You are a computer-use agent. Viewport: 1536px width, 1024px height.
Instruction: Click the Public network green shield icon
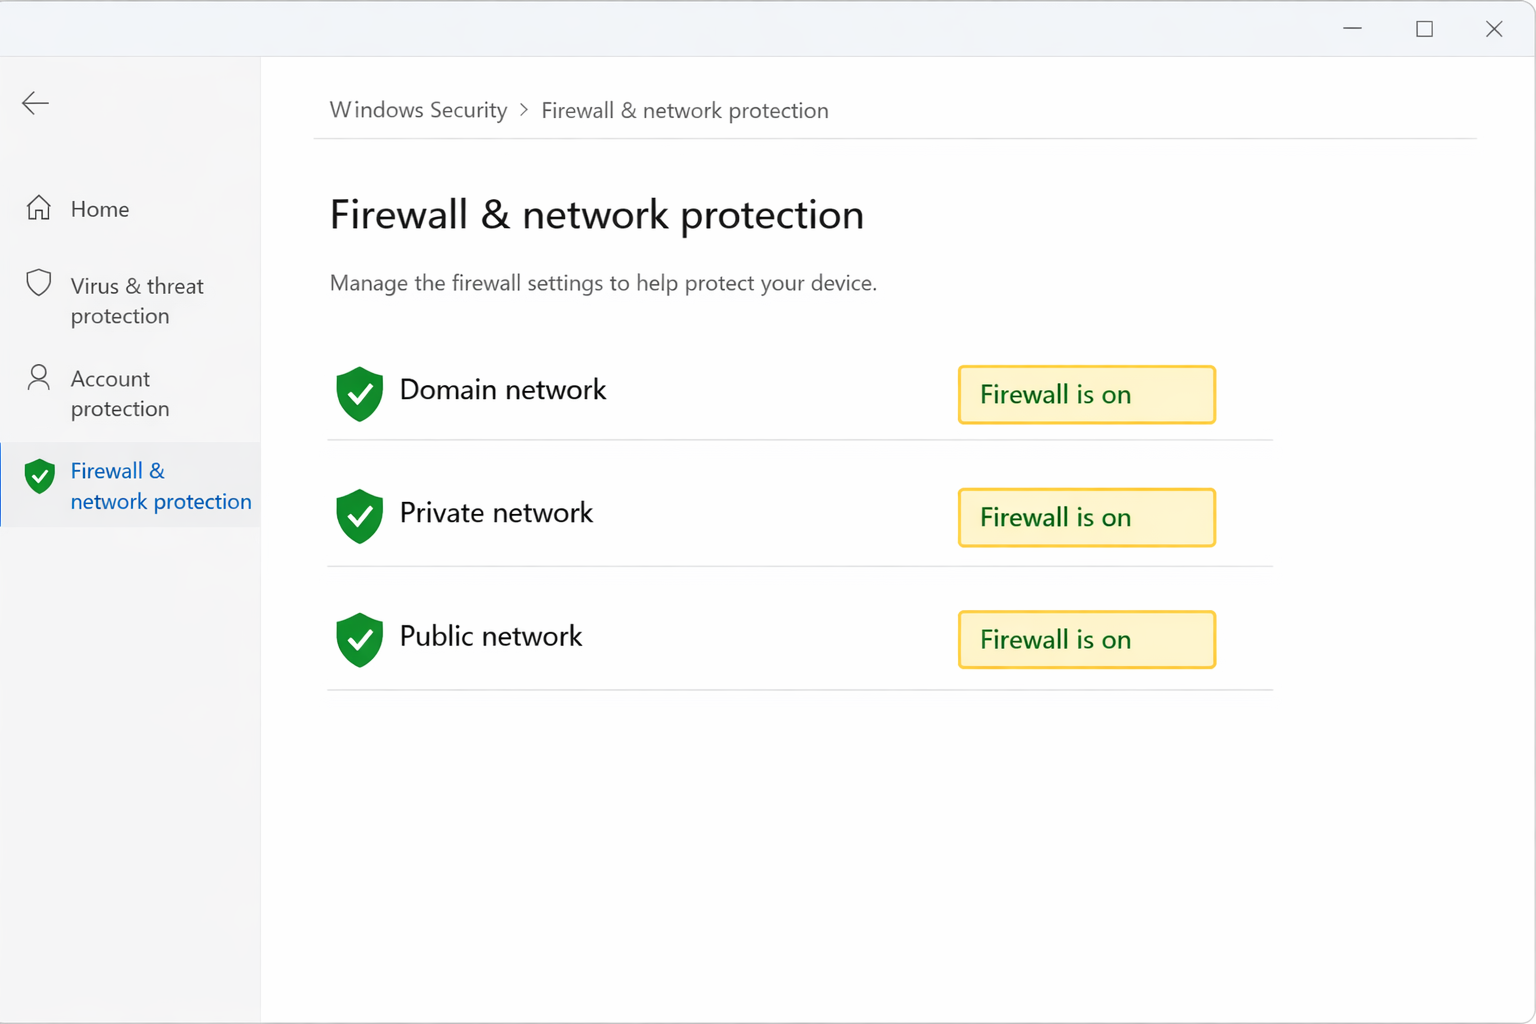pos(360,639)
